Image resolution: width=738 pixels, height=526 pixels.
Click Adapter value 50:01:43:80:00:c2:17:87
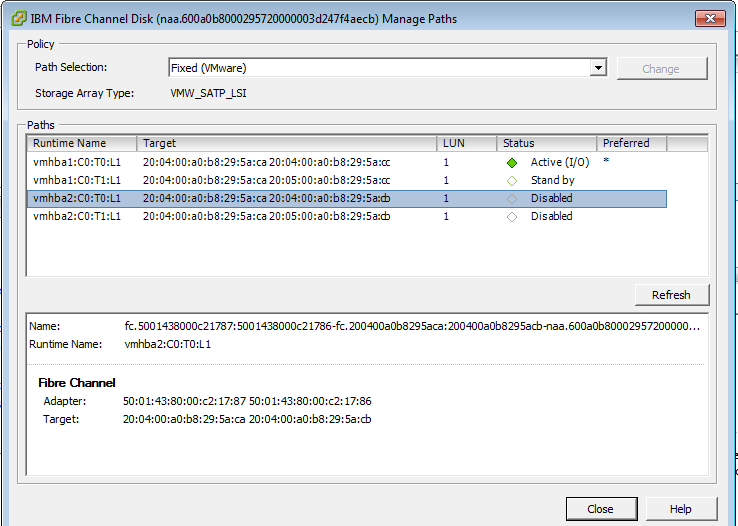tap(247, 401)
